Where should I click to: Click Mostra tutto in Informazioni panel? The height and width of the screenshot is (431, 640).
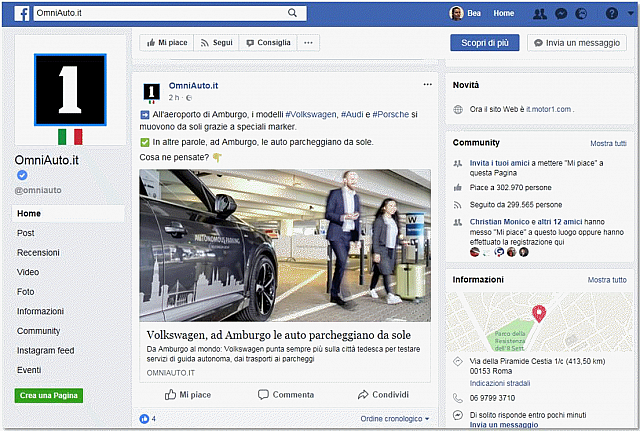point(607,280)
